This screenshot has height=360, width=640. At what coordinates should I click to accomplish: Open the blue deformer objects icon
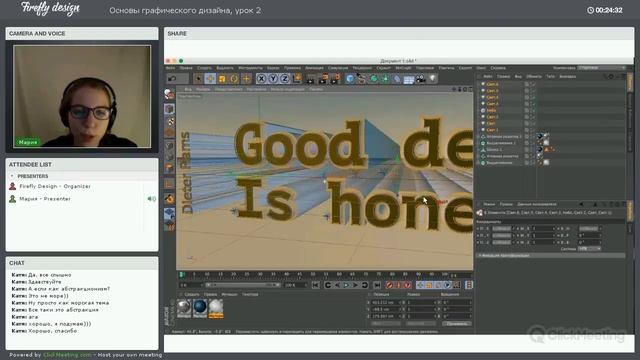coord(397,78)
